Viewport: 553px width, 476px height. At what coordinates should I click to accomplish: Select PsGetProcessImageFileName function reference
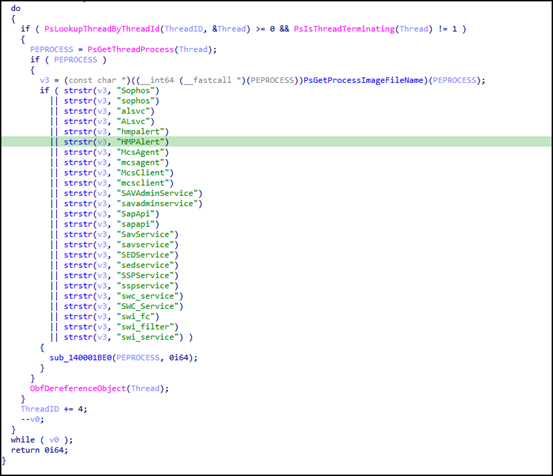[x=363, y=80]
